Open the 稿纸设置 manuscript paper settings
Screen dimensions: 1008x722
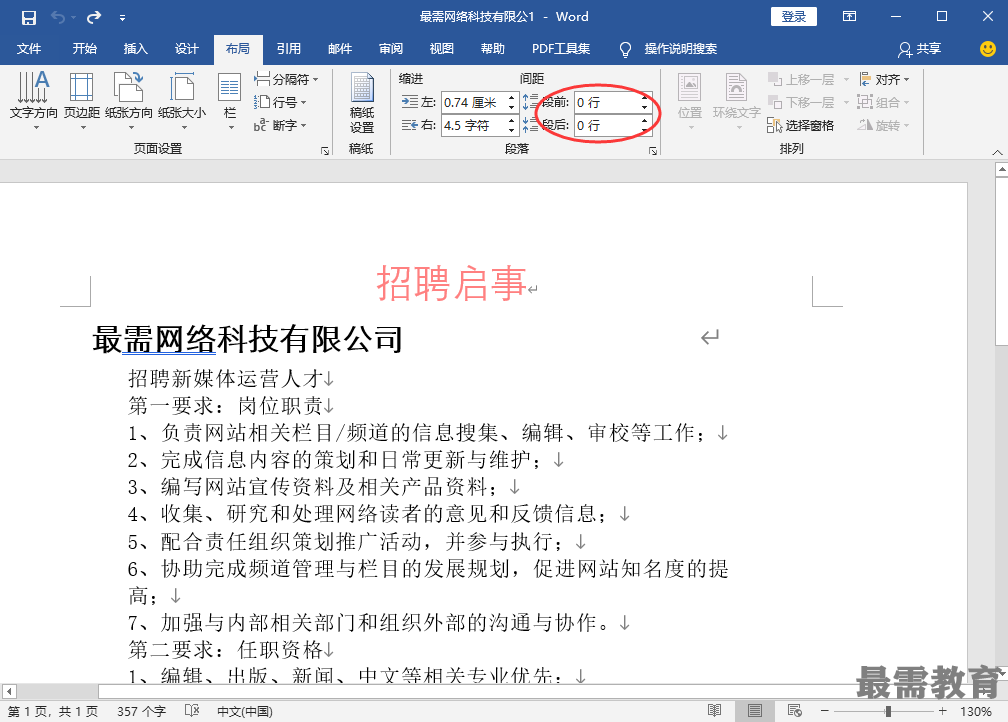coord(361,103)
